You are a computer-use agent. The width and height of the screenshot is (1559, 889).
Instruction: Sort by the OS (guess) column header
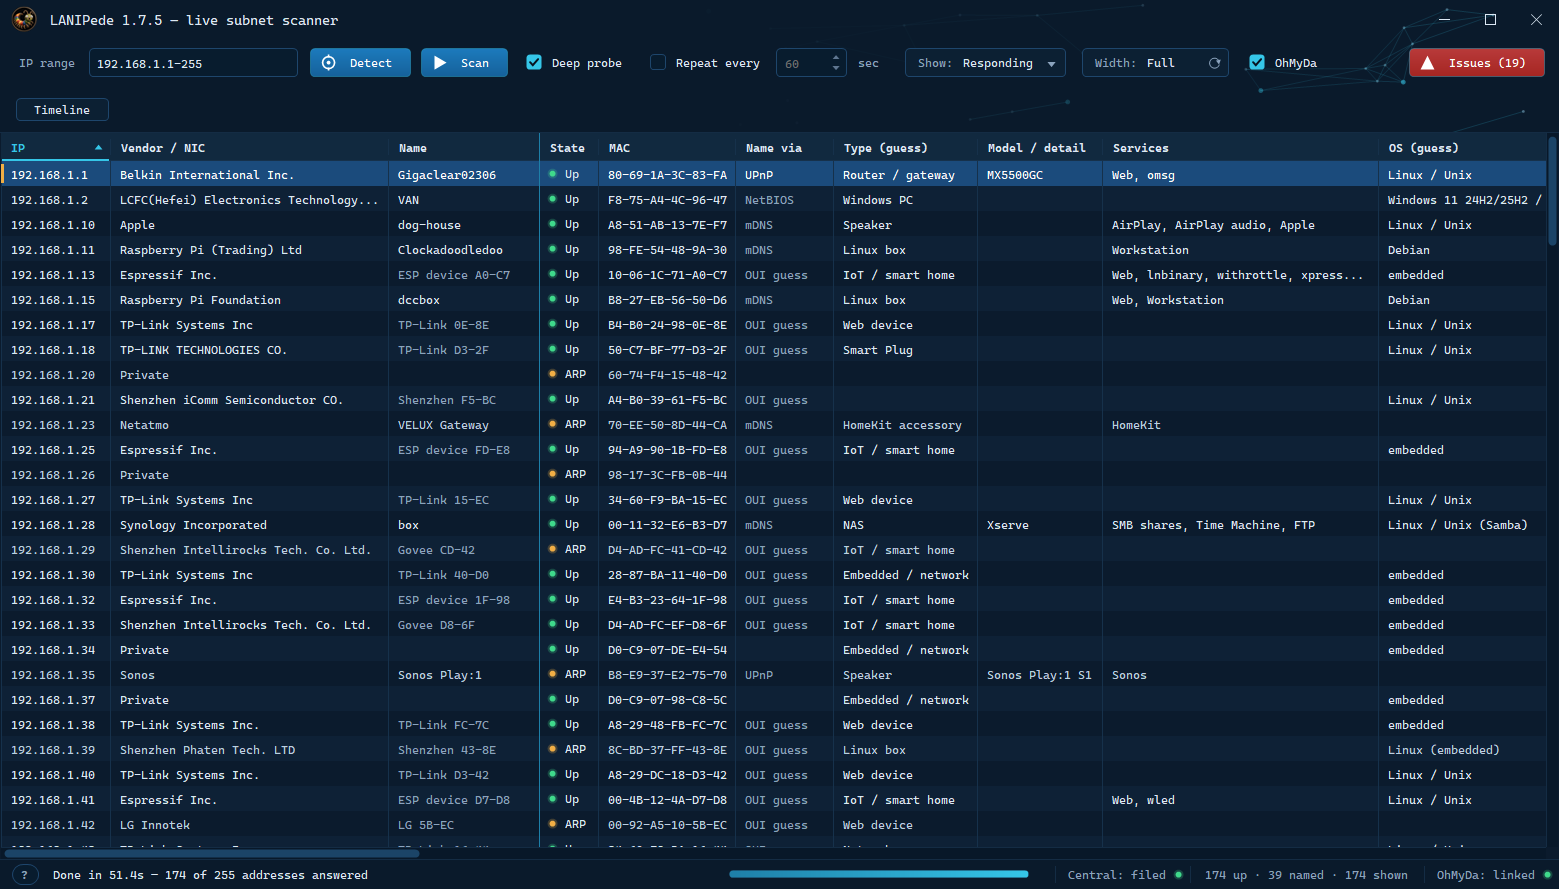[x=1462, y=148]
